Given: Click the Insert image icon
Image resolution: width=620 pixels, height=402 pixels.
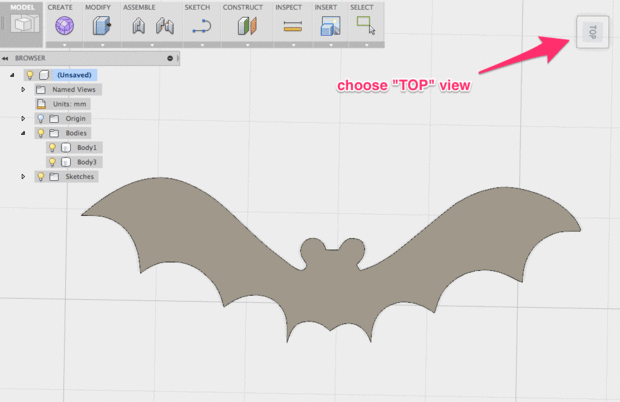Looking at the screenshot, I should pos(331,26).
